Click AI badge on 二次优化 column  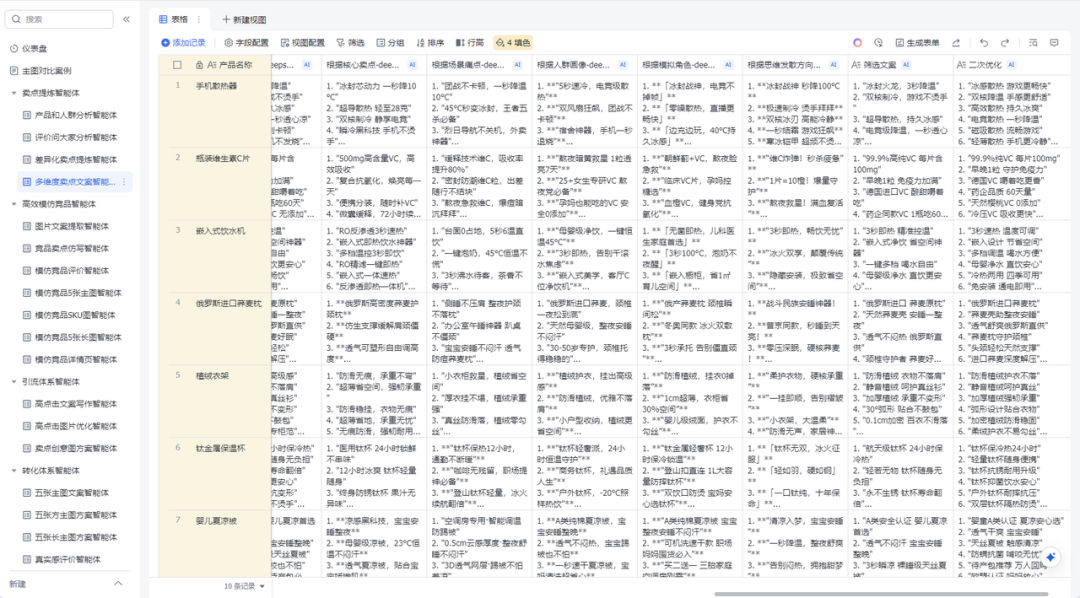pos(1011,65)
